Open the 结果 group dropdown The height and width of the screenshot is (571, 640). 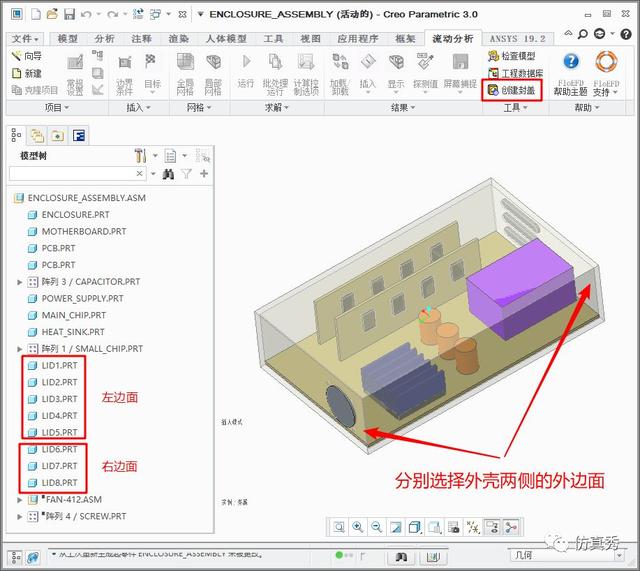tap(403, 108)
